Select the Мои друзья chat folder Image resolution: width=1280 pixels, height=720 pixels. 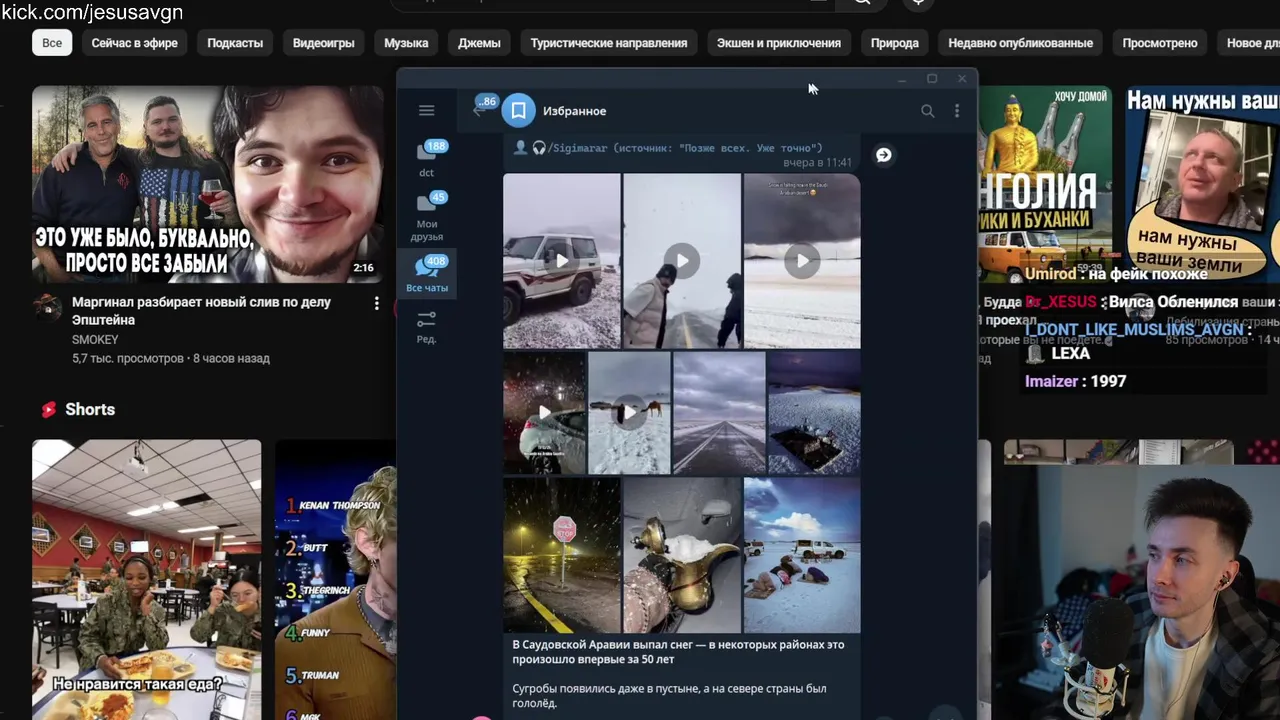click(426, 217)
